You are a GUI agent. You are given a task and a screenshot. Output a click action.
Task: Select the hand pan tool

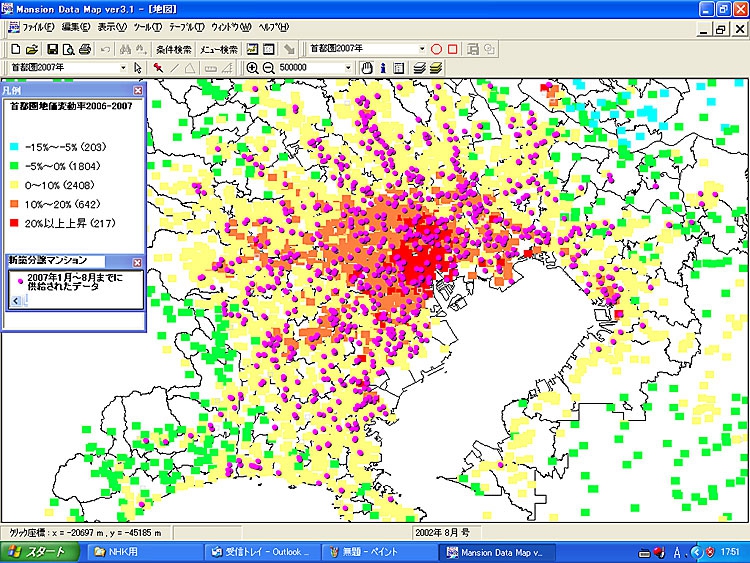[x=367, y=68]
